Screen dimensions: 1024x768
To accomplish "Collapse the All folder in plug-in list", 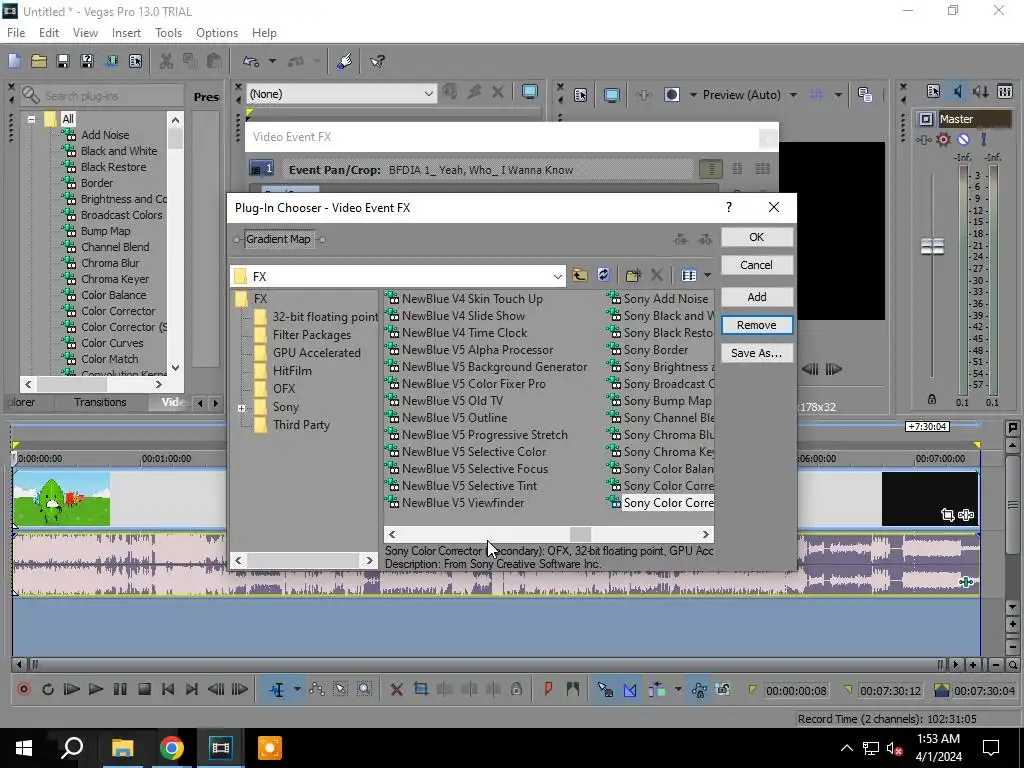I will click(31, 120).
